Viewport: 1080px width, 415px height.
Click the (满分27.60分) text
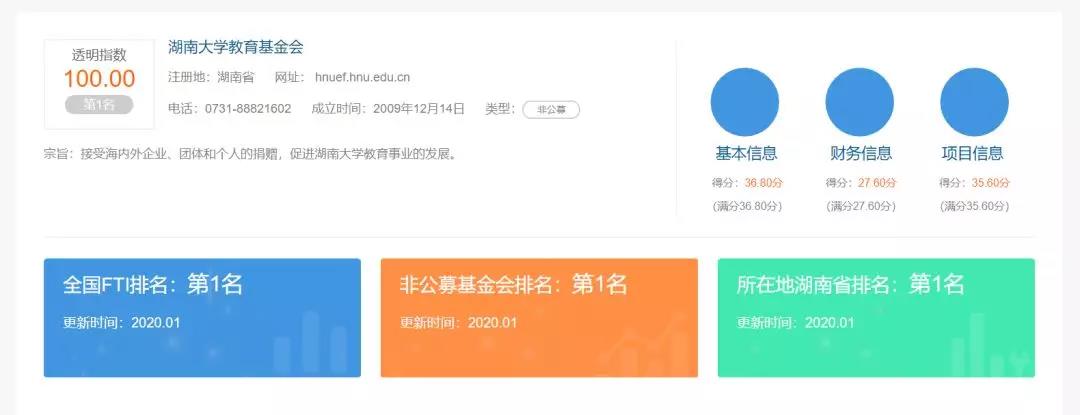(861, 206)
